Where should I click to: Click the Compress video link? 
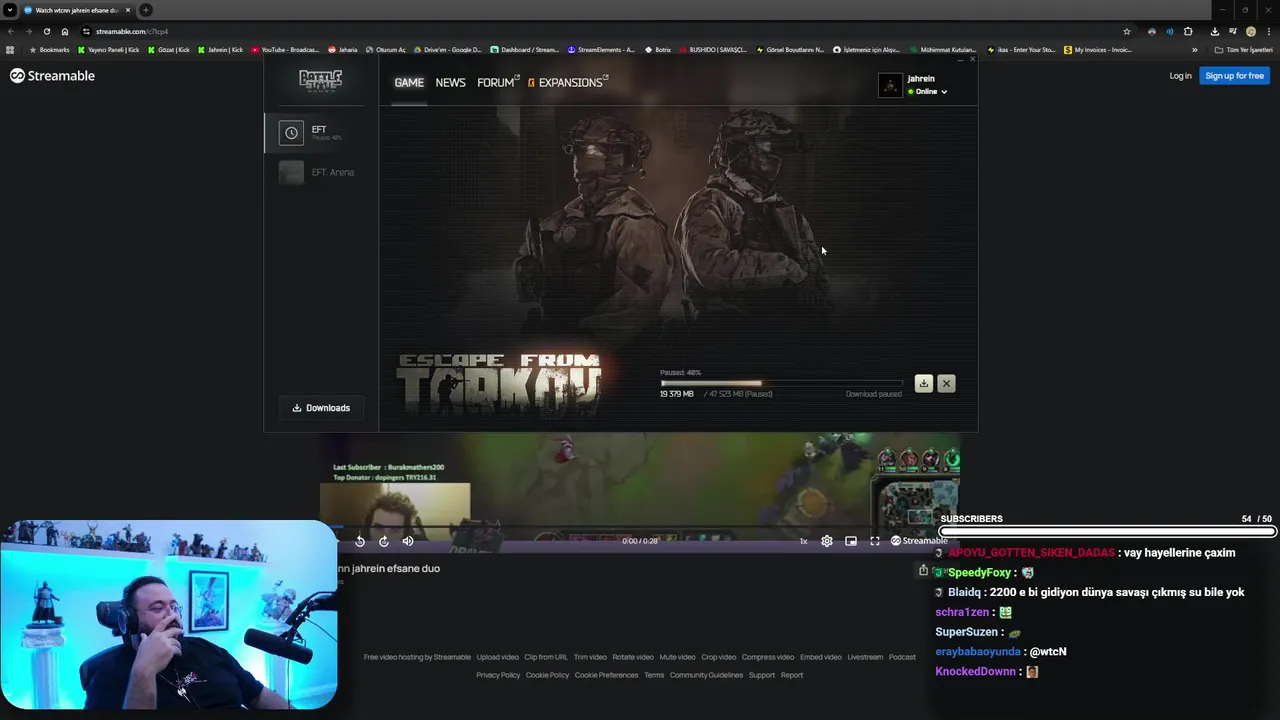[x=768, y=657]
